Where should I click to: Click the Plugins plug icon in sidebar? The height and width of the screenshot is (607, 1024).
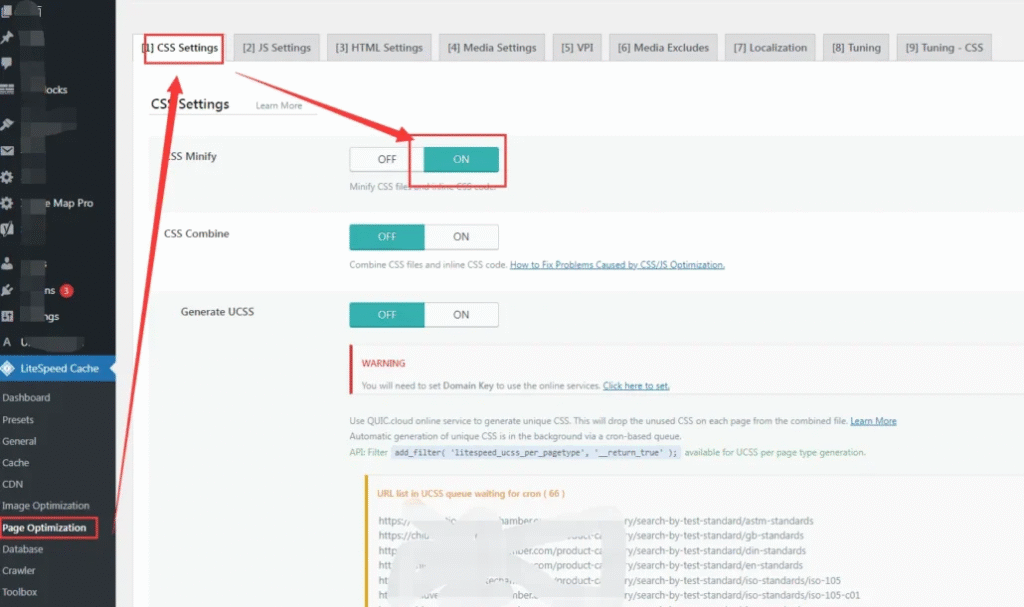pyautogui.click(x=7, y=290)
